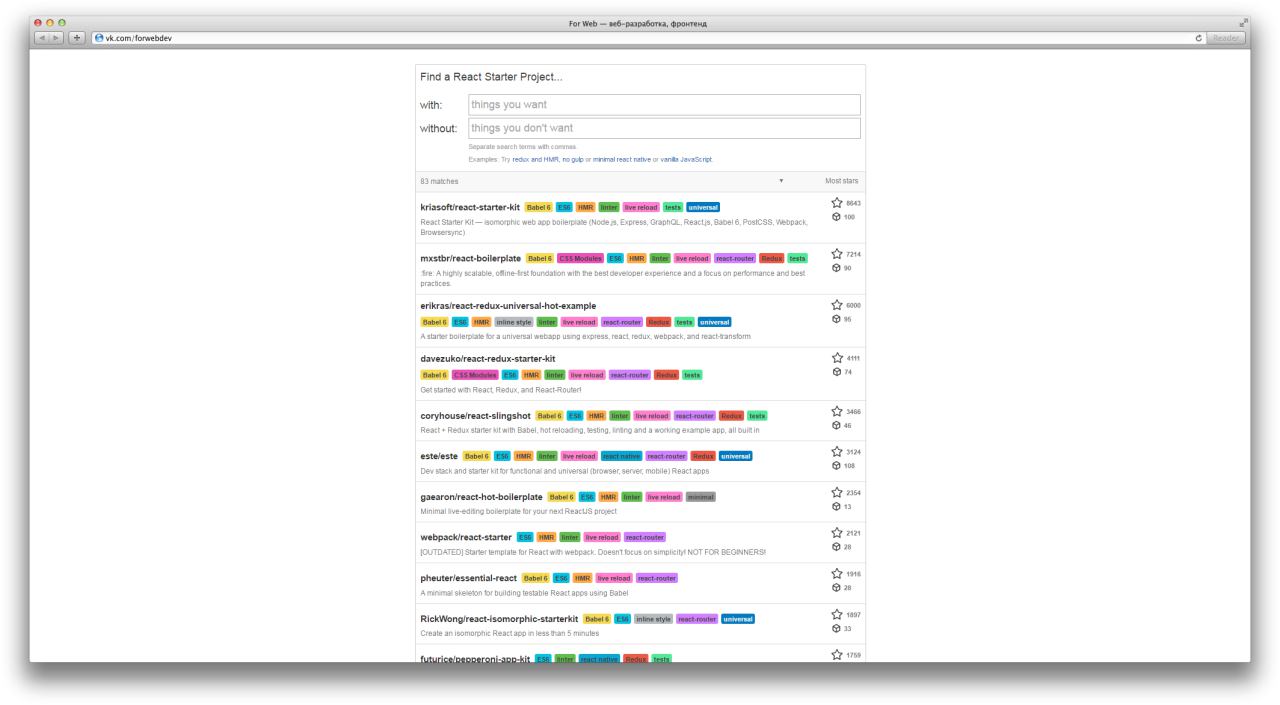Click the package icon for pheuter/essential-react
1280x705 pixels.
coord(837,588)
